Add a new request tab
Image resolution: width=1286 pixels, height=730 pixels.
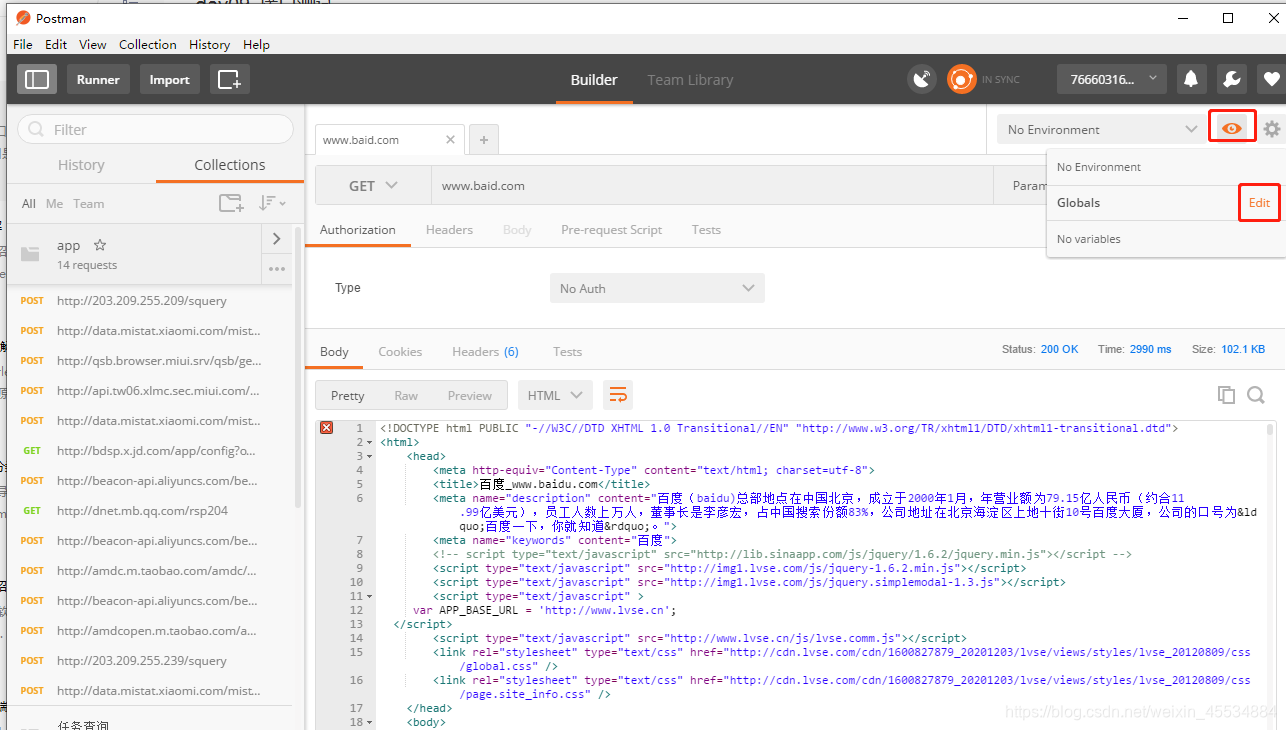(x=483, y=140)
